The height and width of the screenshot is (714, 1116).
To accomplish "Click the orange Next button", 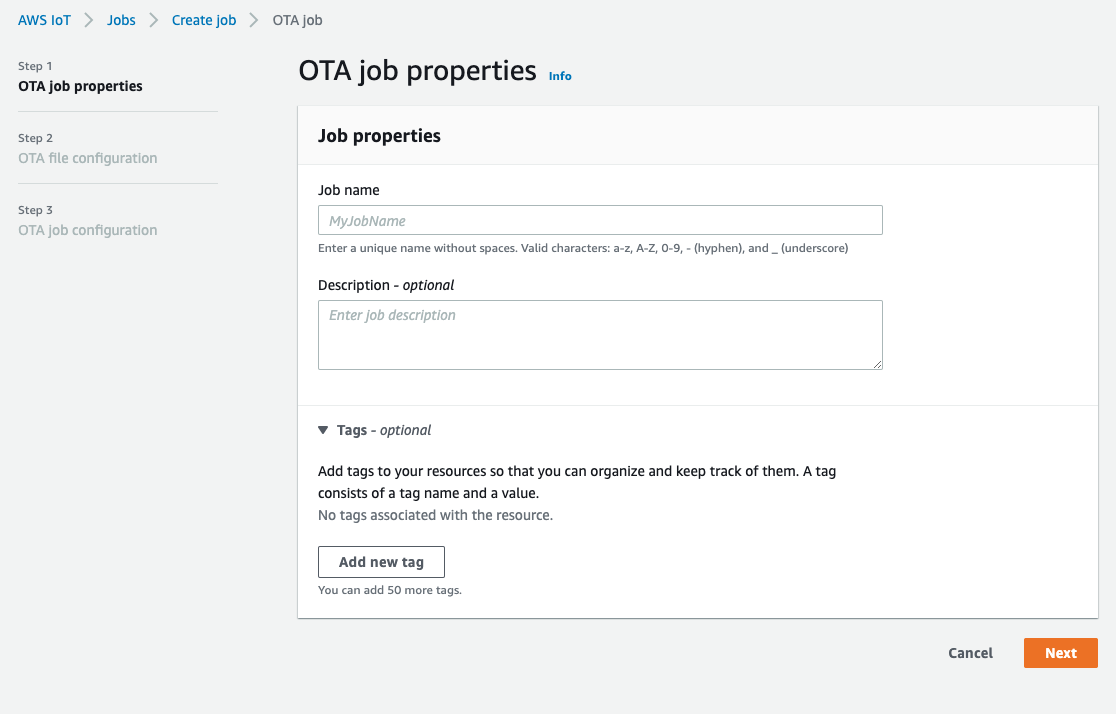I will pyautogui.click(x=1060, y=653).
